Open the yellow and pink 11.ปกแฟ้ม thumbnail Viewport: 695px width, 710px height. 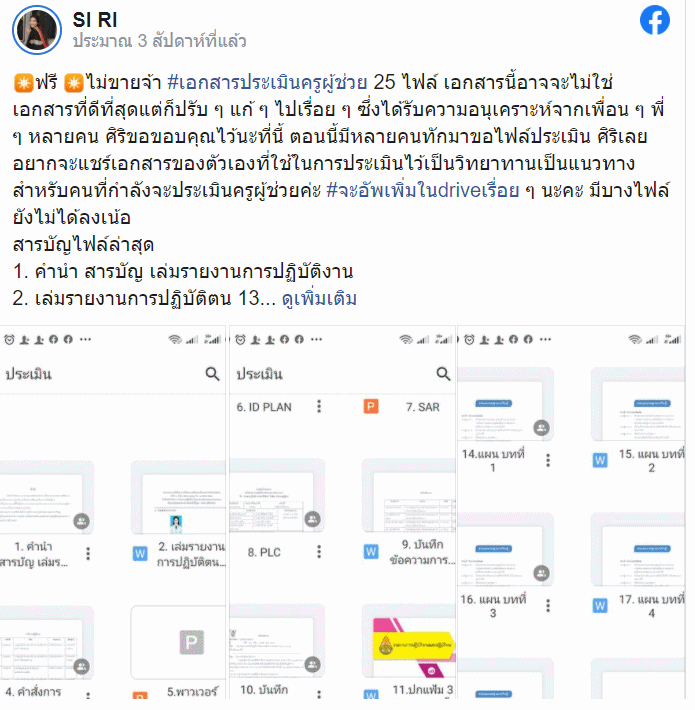click(409, 641)
